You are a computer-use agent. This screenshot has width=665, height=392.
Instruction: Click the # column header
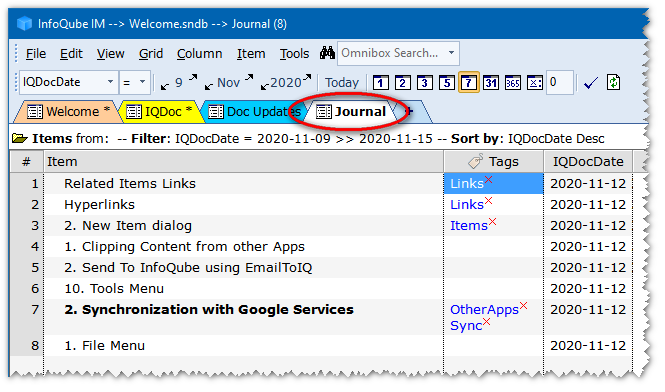click(x=26, y=161)
